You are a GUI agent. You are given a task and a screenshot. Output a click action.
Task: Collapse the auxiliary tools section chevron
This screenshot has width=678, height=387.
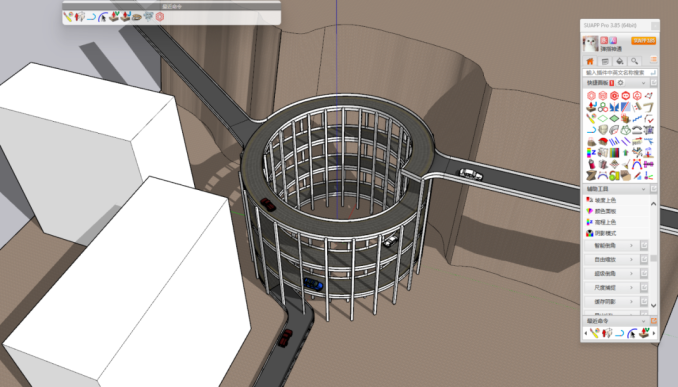click(x=643, y=189)
